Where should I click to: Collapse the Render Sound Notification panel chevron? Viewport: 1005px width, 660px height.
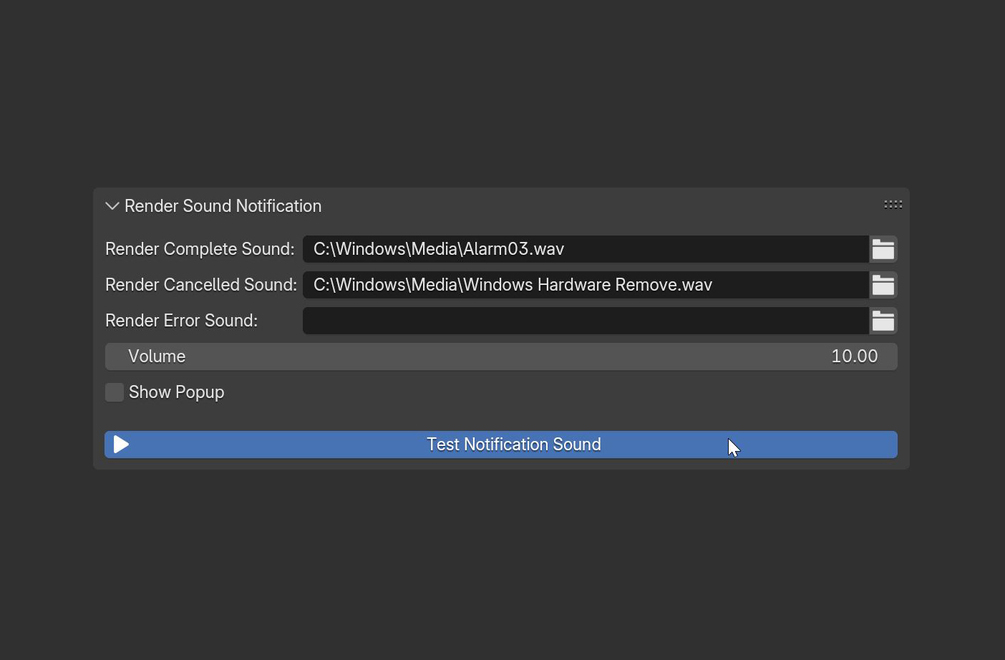(112, 206)
